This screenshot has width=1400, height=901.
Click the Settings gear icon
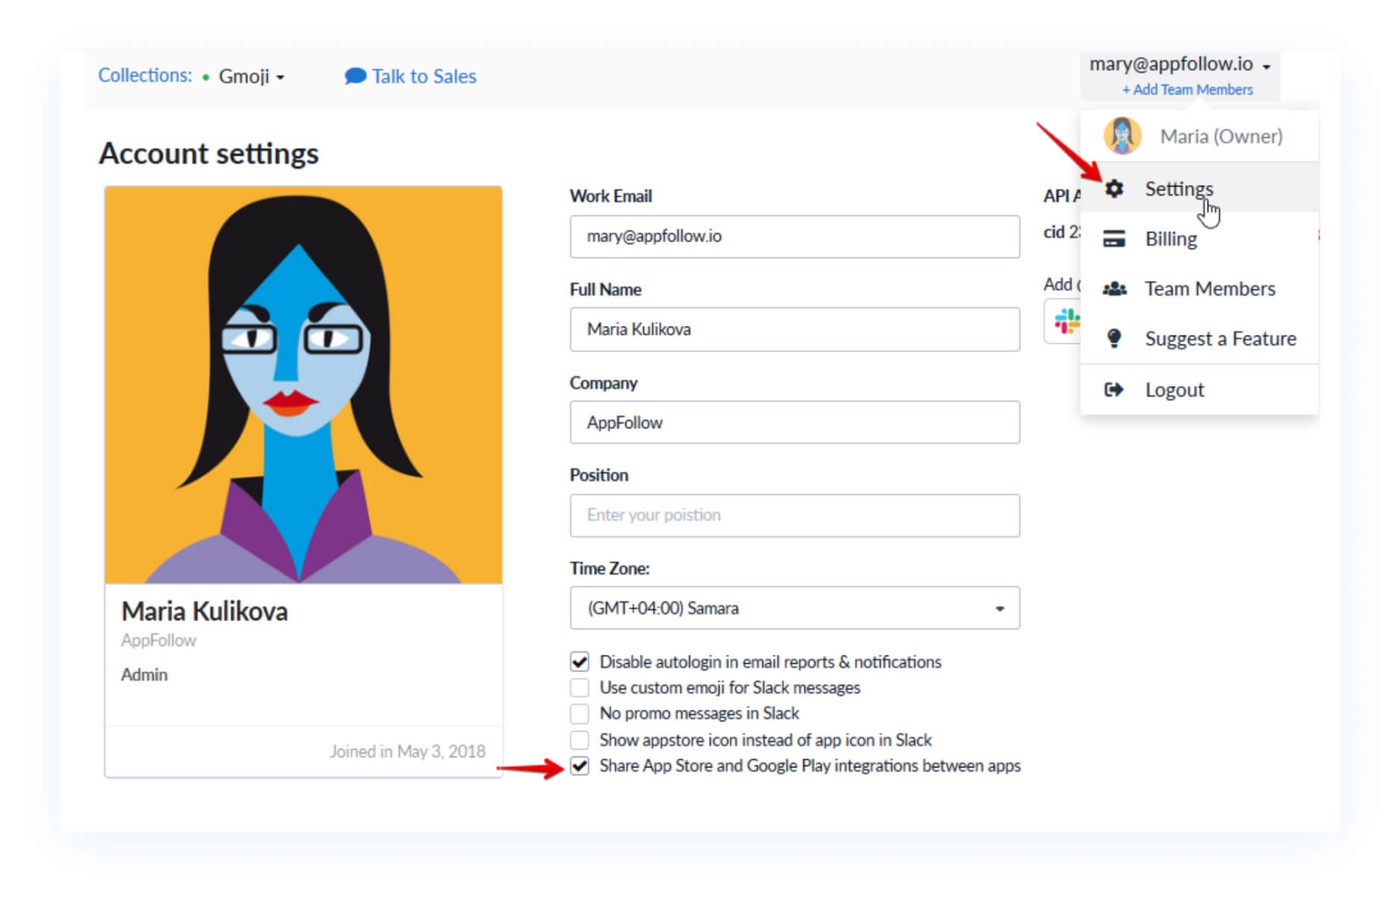pos(1114,189)
